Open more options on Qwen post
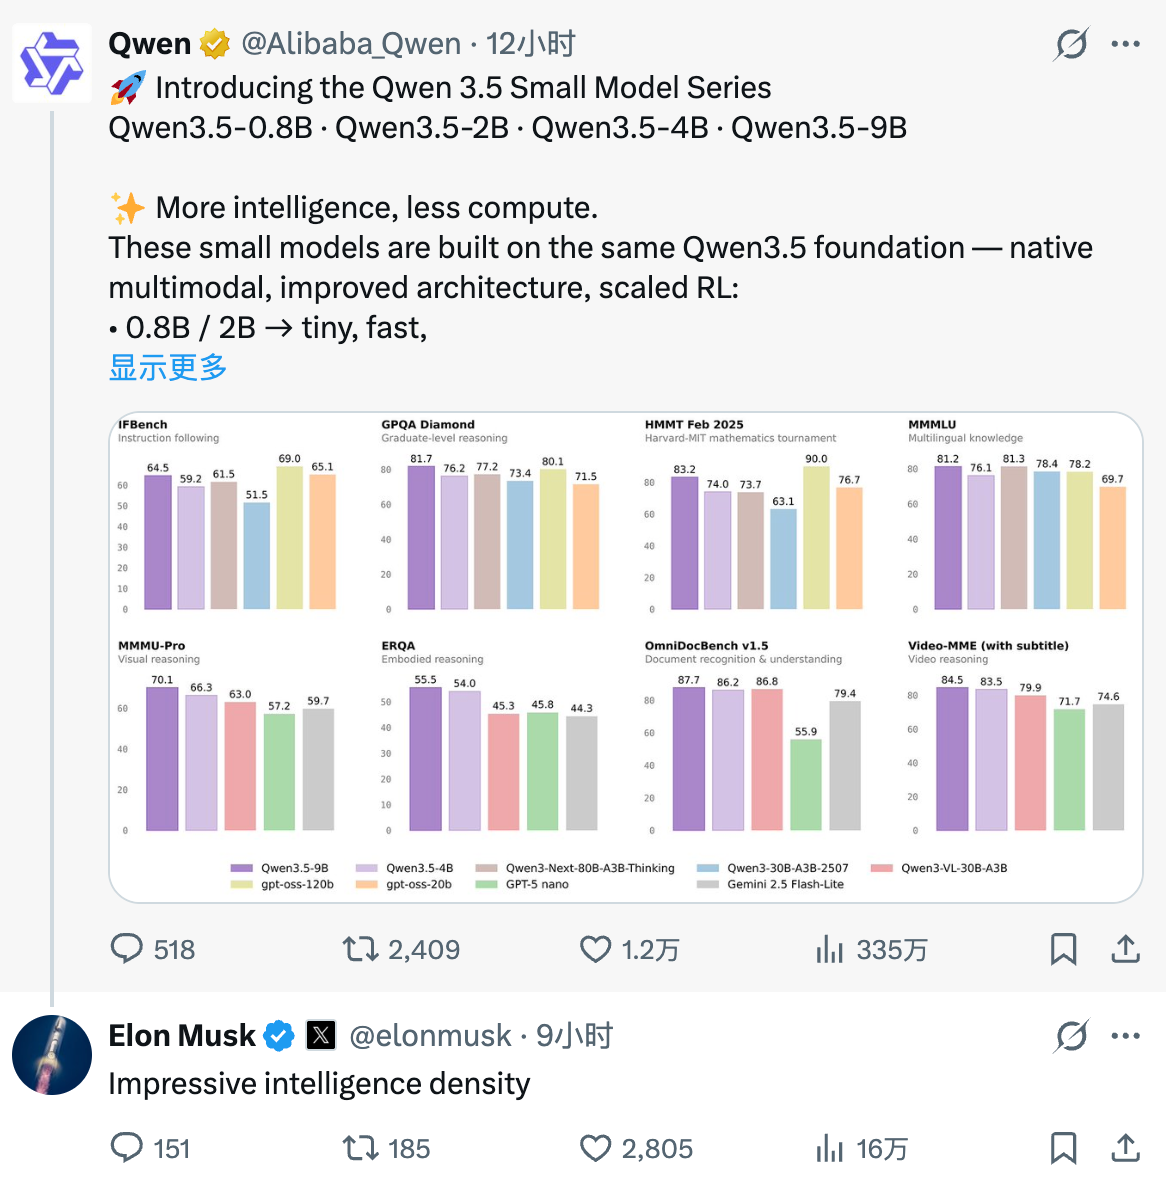Screen dimensions: 1166x1182 tap(1125, 44)
